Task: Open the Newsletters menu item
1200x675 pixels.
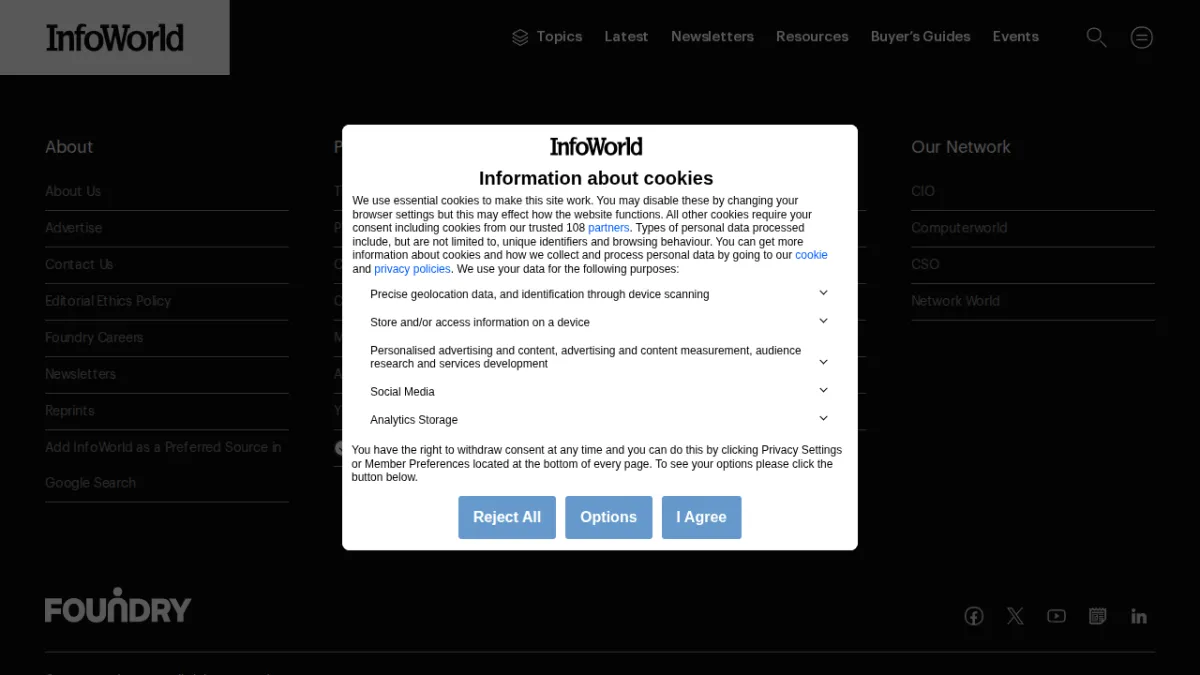Action: click(x=712, y=37)
